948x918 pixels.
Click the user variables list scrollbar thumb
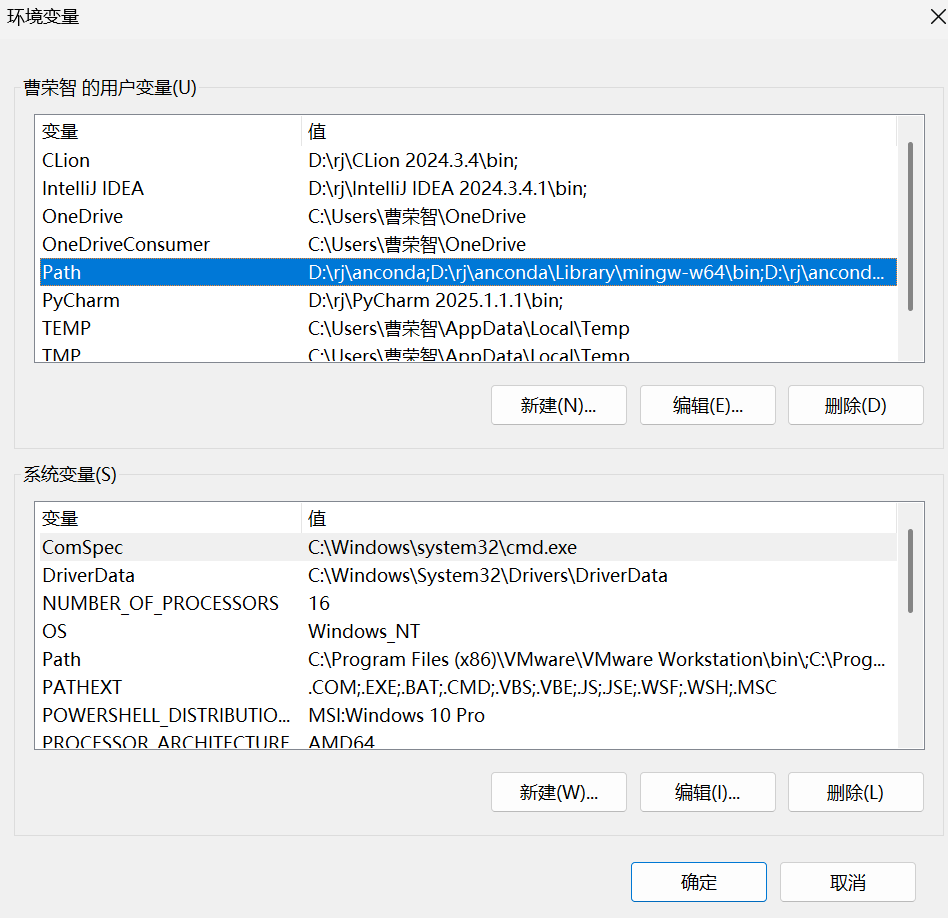(x=910, y=227)
